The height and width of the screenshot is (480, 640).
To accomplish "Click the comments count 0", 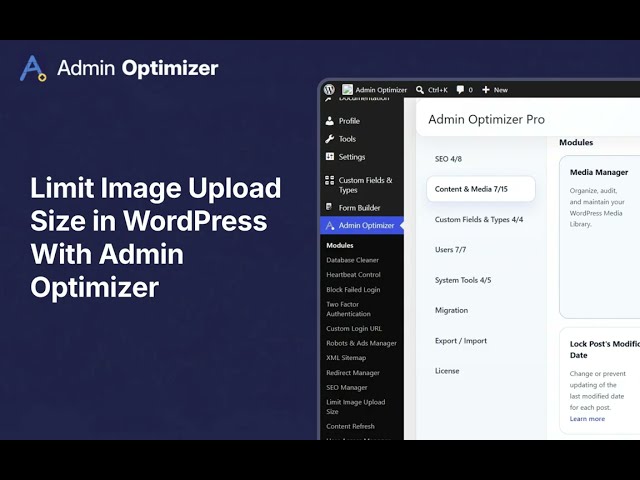I will pos(471,90).
